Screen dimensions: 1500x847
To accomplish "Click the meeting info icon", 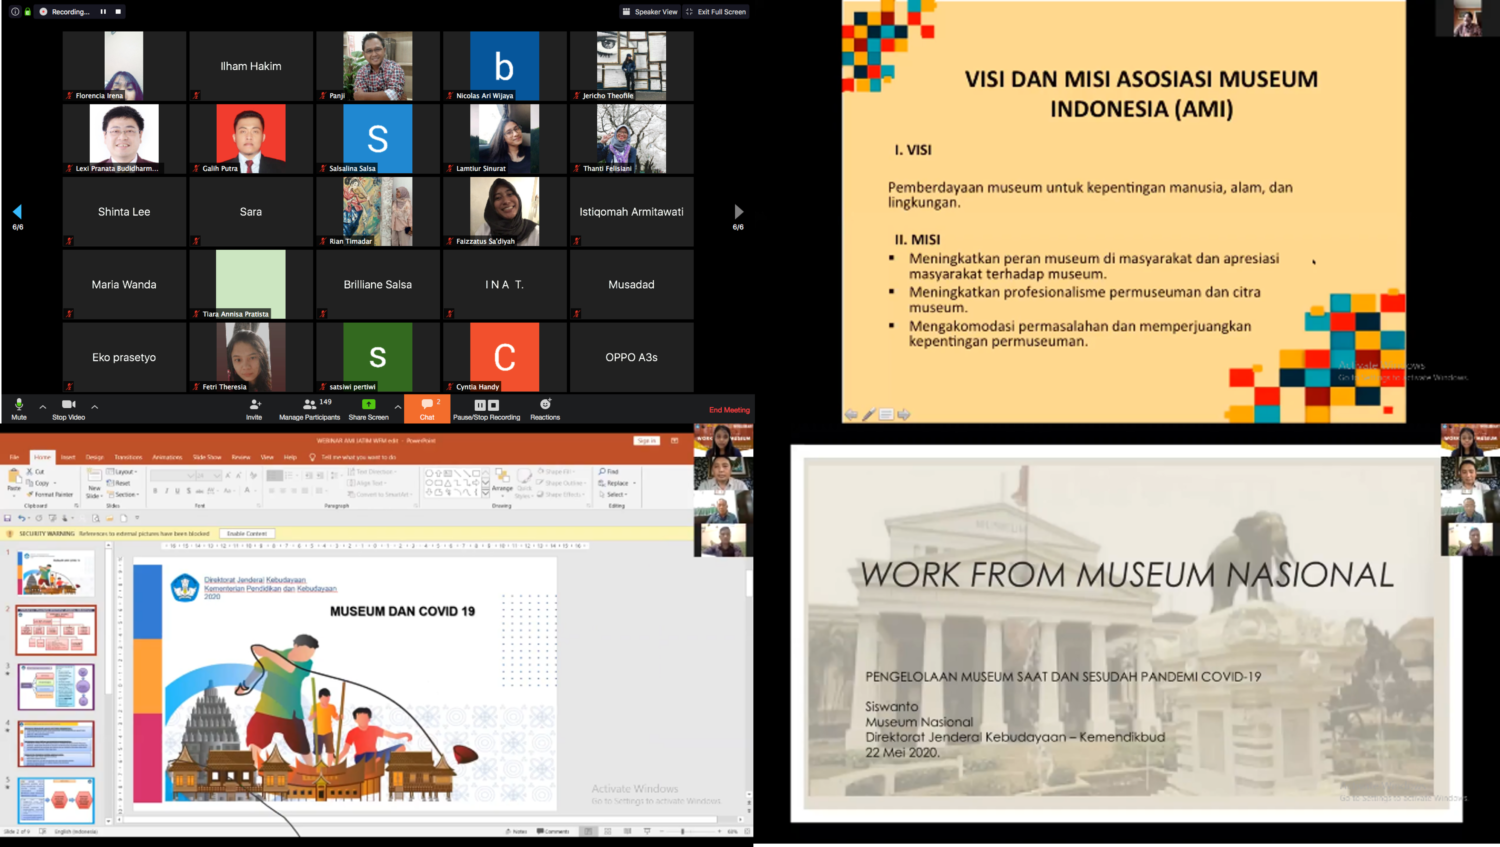I will point(15,12).
